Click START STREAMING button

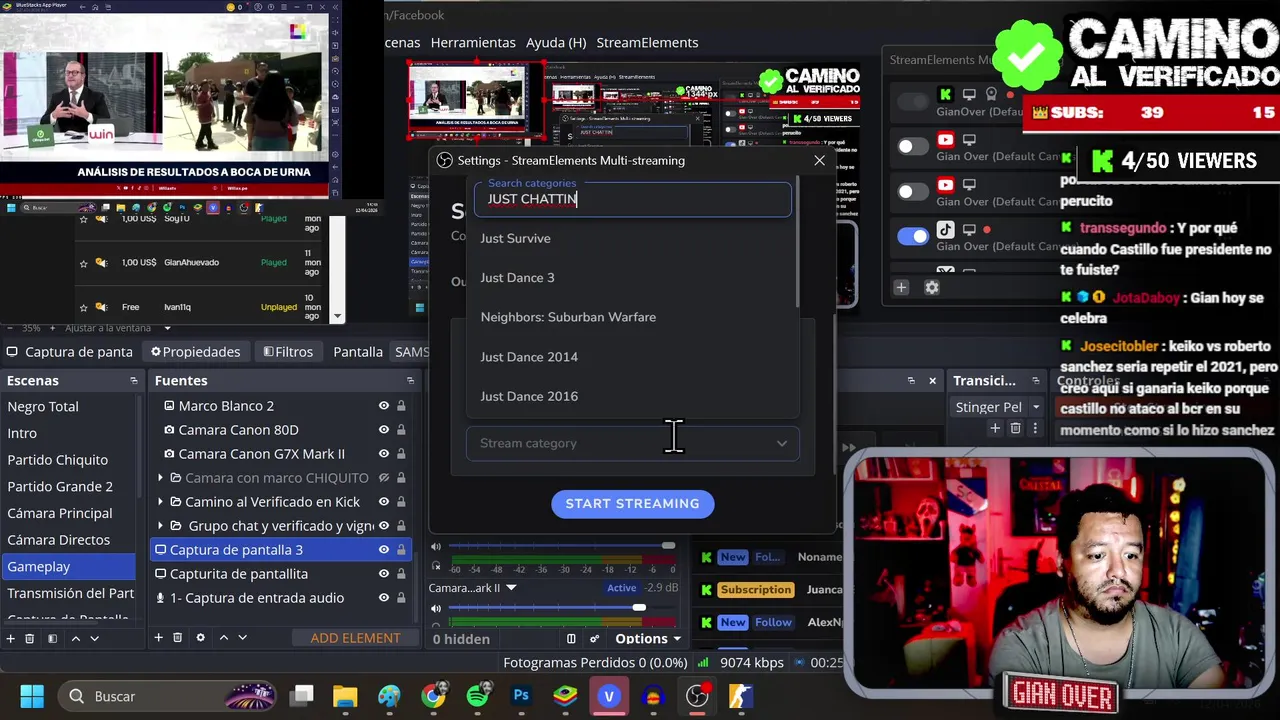(632, 504)
